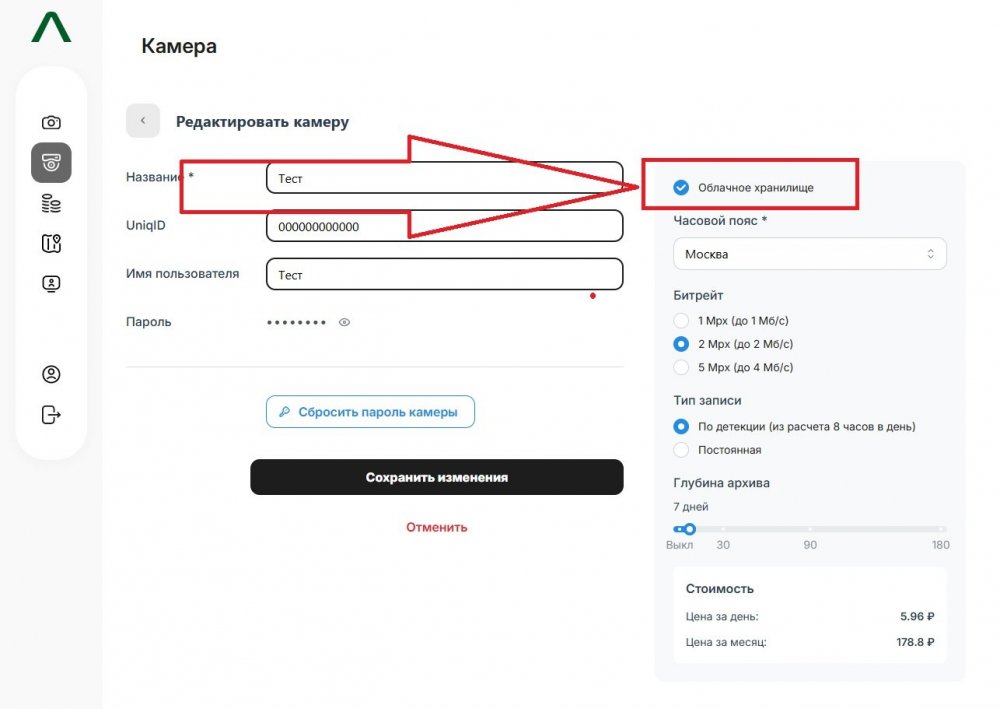Click the green logo at top left
Image resolution: width=1000 pixels, height=709 pixels.
(x=51, y=27)
